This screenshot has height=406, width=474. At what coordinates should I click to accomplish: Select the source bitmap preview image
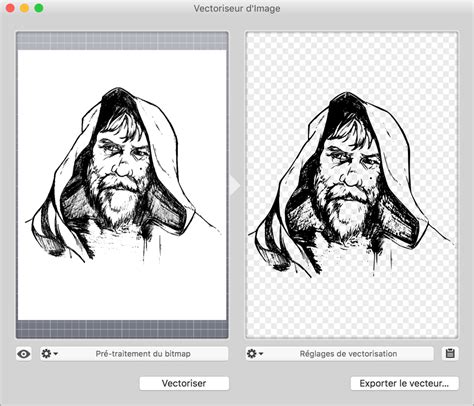122,185
